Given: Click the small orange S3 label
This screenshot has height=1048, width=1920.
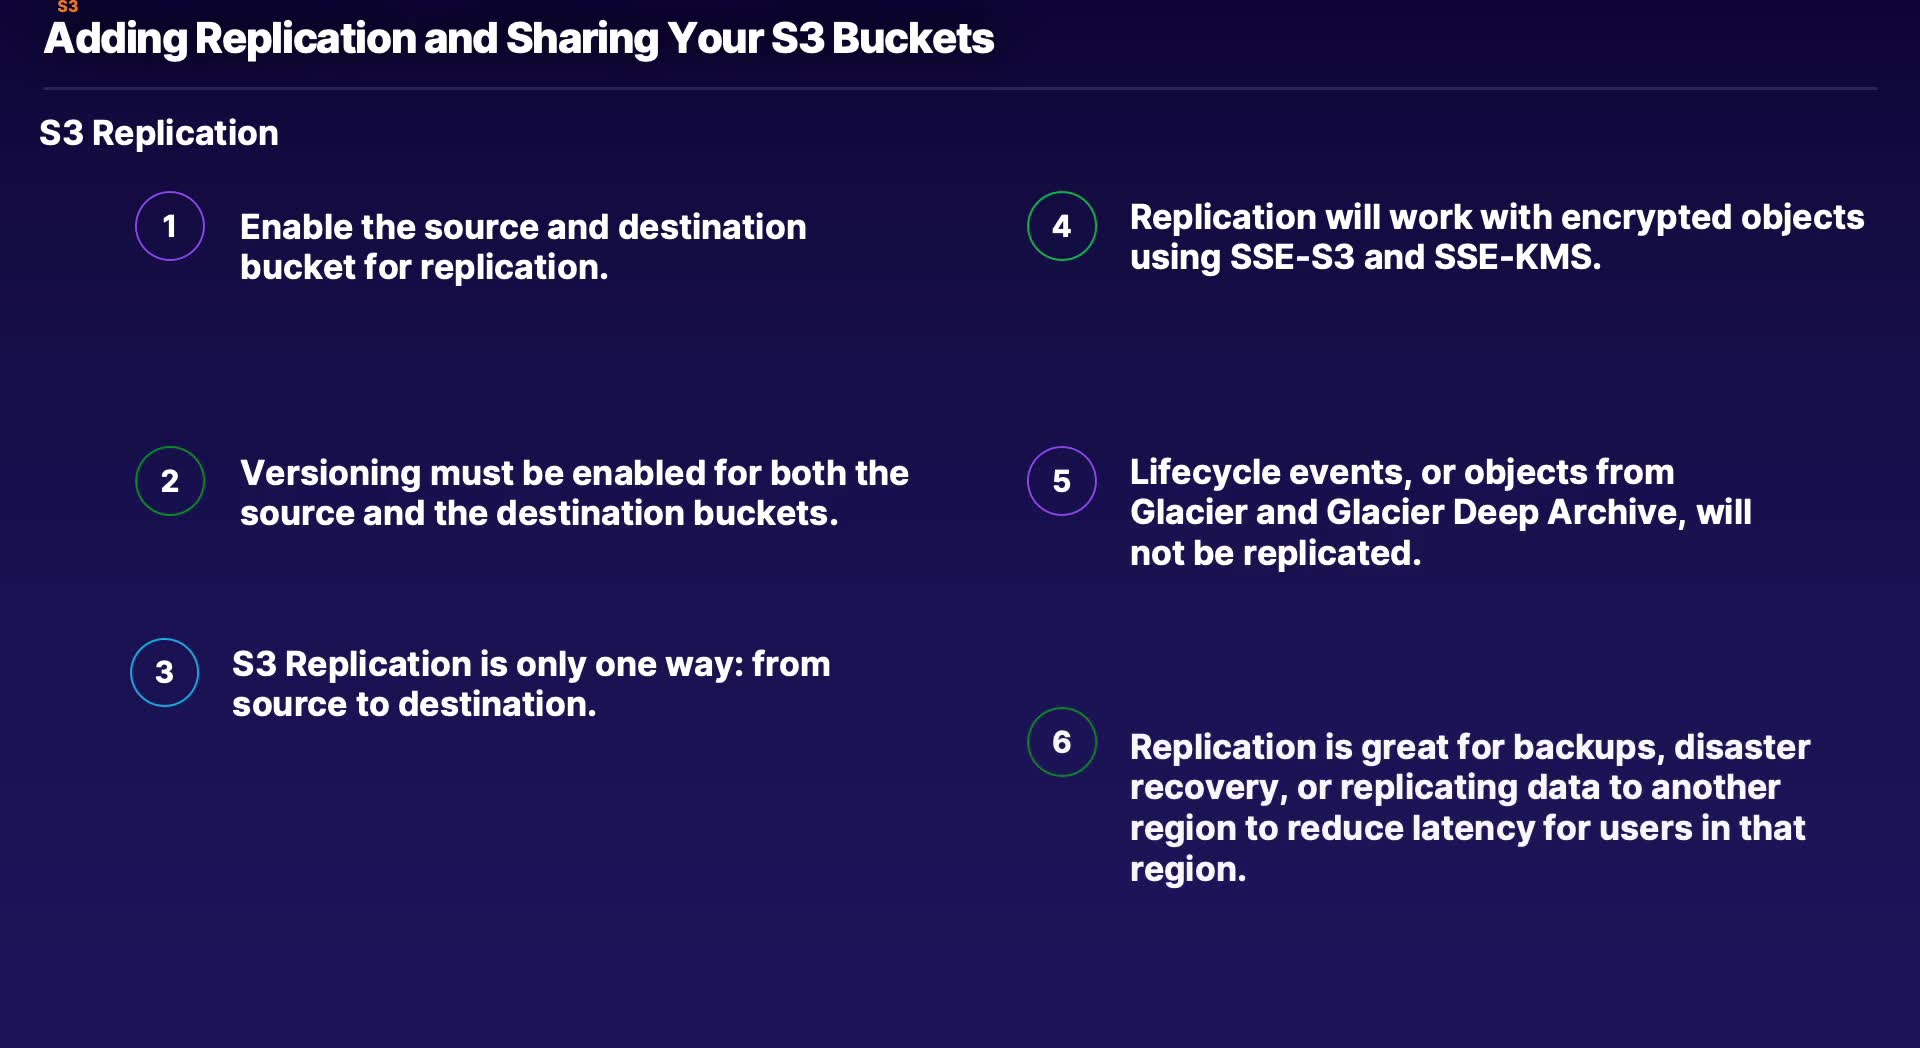Looking at the screenshot, I should coord(67,6).
